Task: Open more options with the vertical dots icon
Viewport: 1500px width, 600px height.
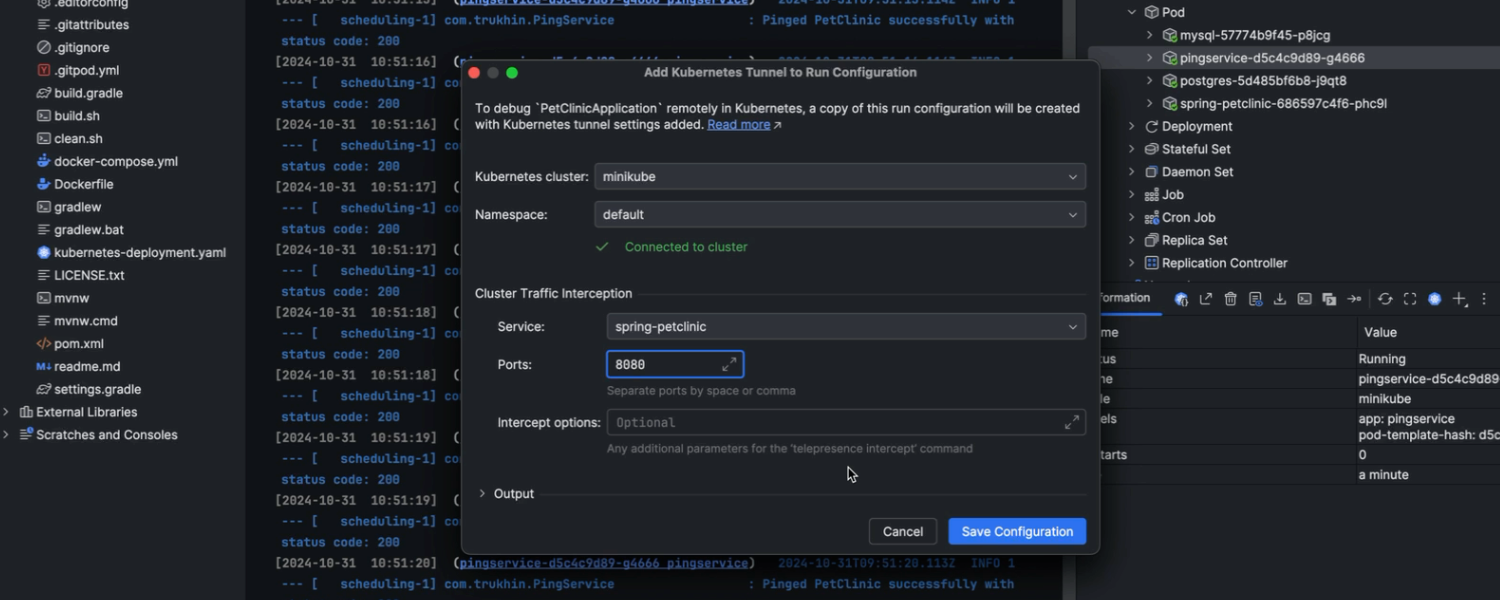Action: [x=1483, y=299]
